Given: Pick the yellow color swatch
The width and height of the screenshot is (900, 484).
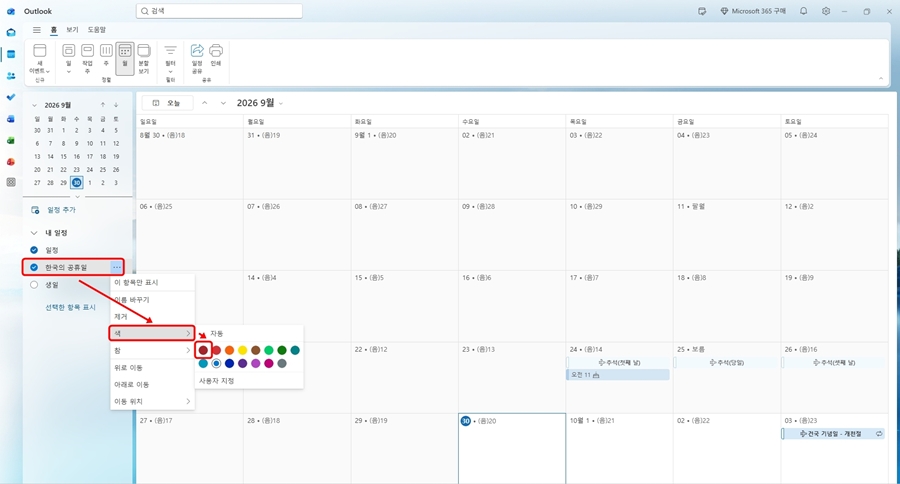Looking at the screenshot, I should 243,350.
